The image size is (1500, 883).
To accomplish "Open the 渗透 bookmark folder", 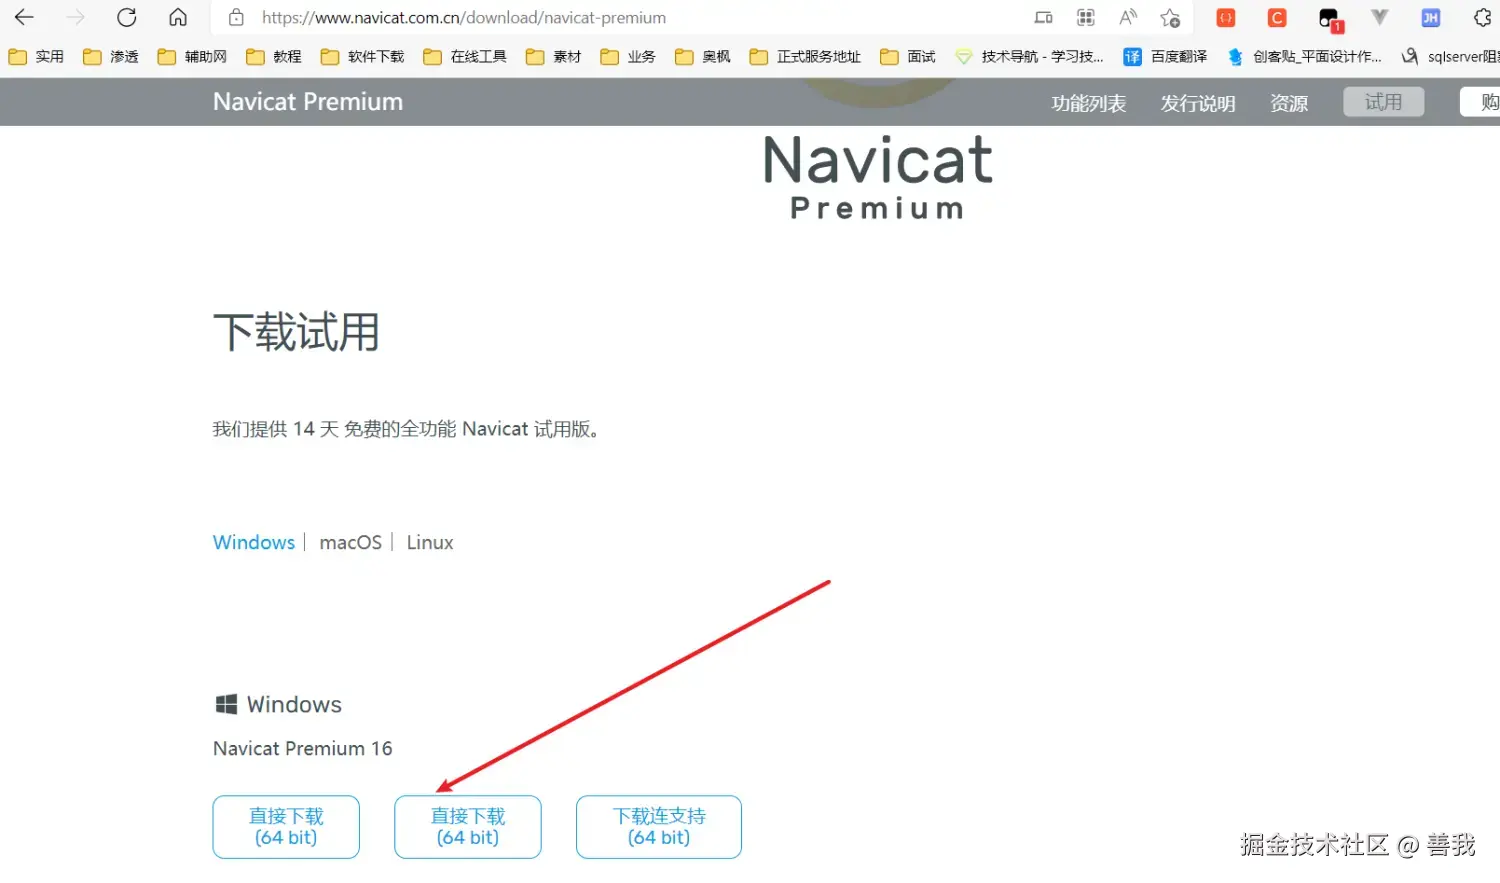I will tap(111, 57).
